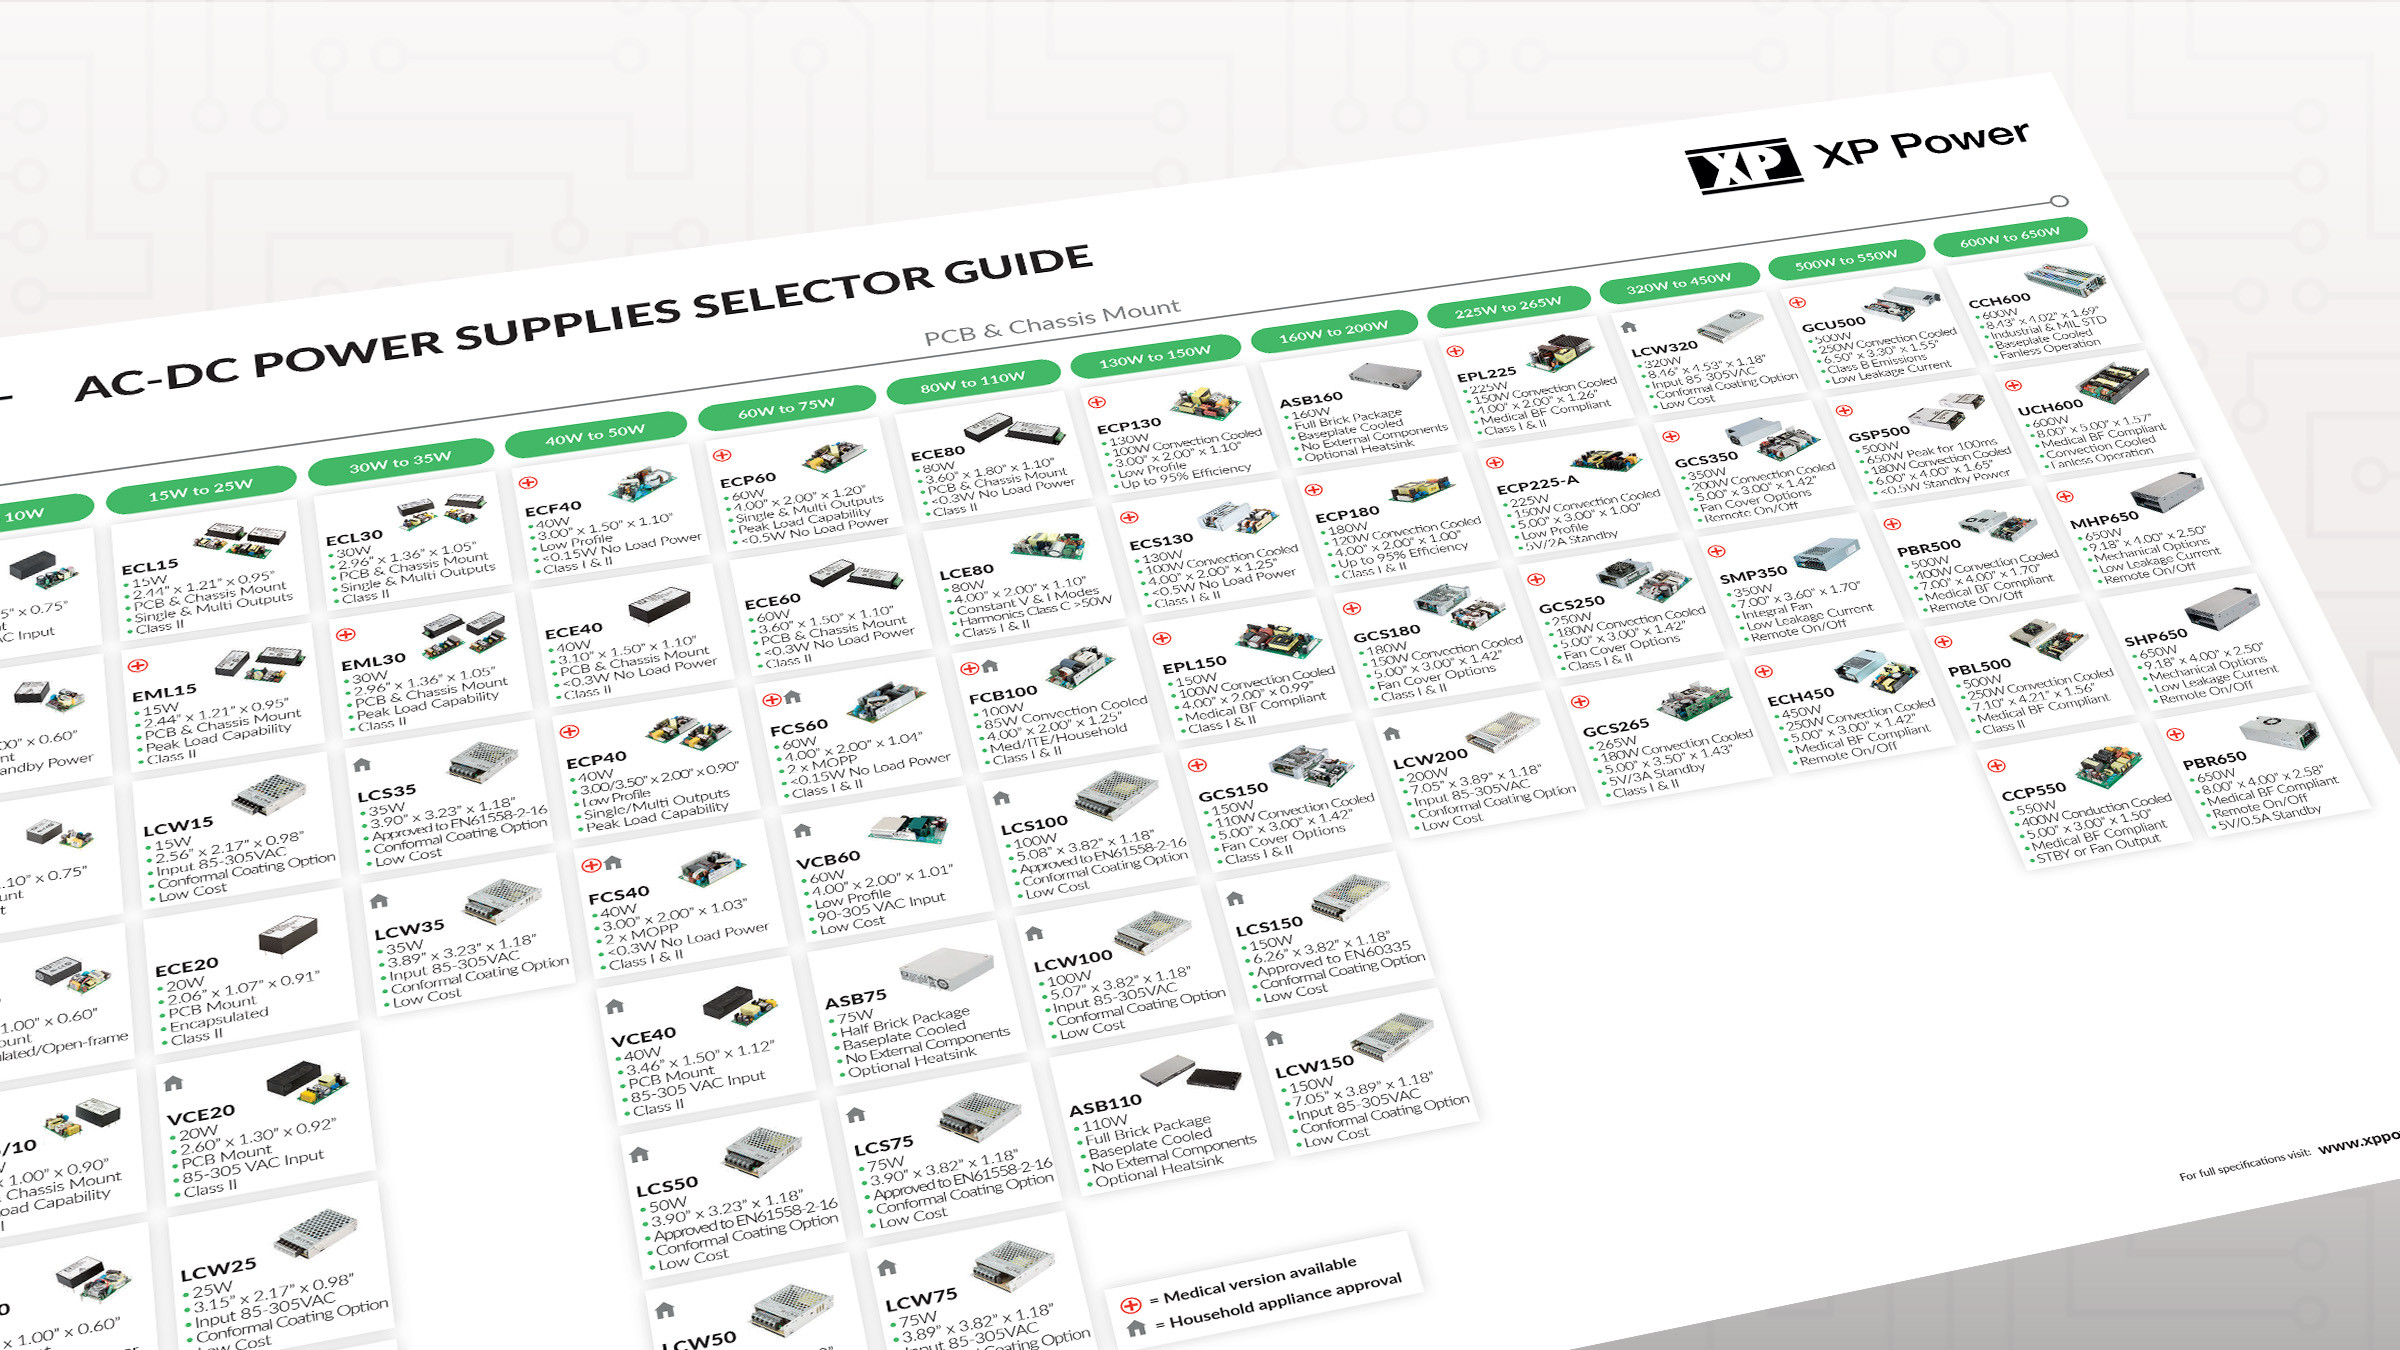The width and height of the screenshot is (2400, 1350).
Task: Click the house icon beside VCE20
Action: (173, 1083)
